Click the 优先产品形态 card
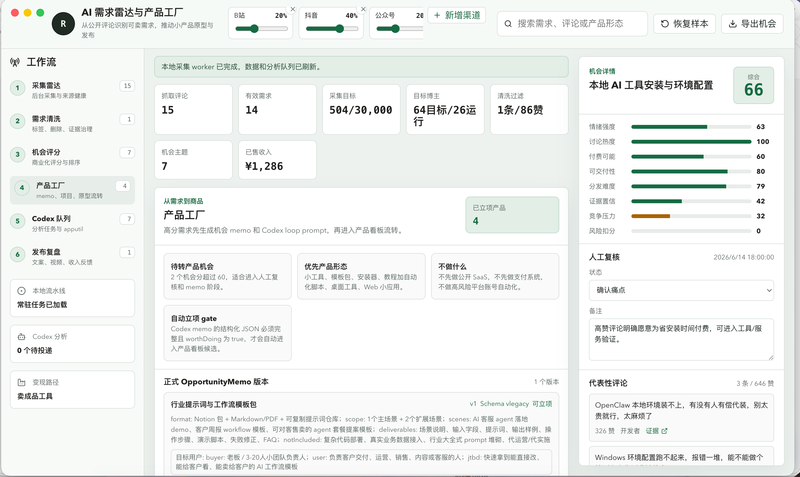Viewport: 800px width, 477px height. point(361,276)
